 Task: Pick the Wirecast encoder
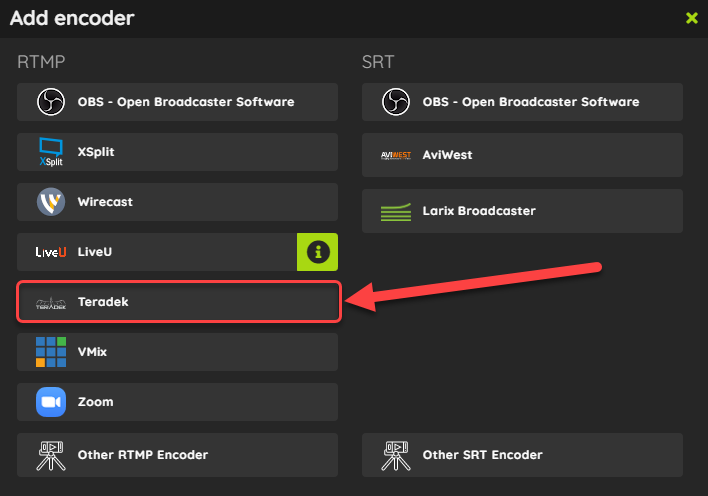click(x=177, y=202)
